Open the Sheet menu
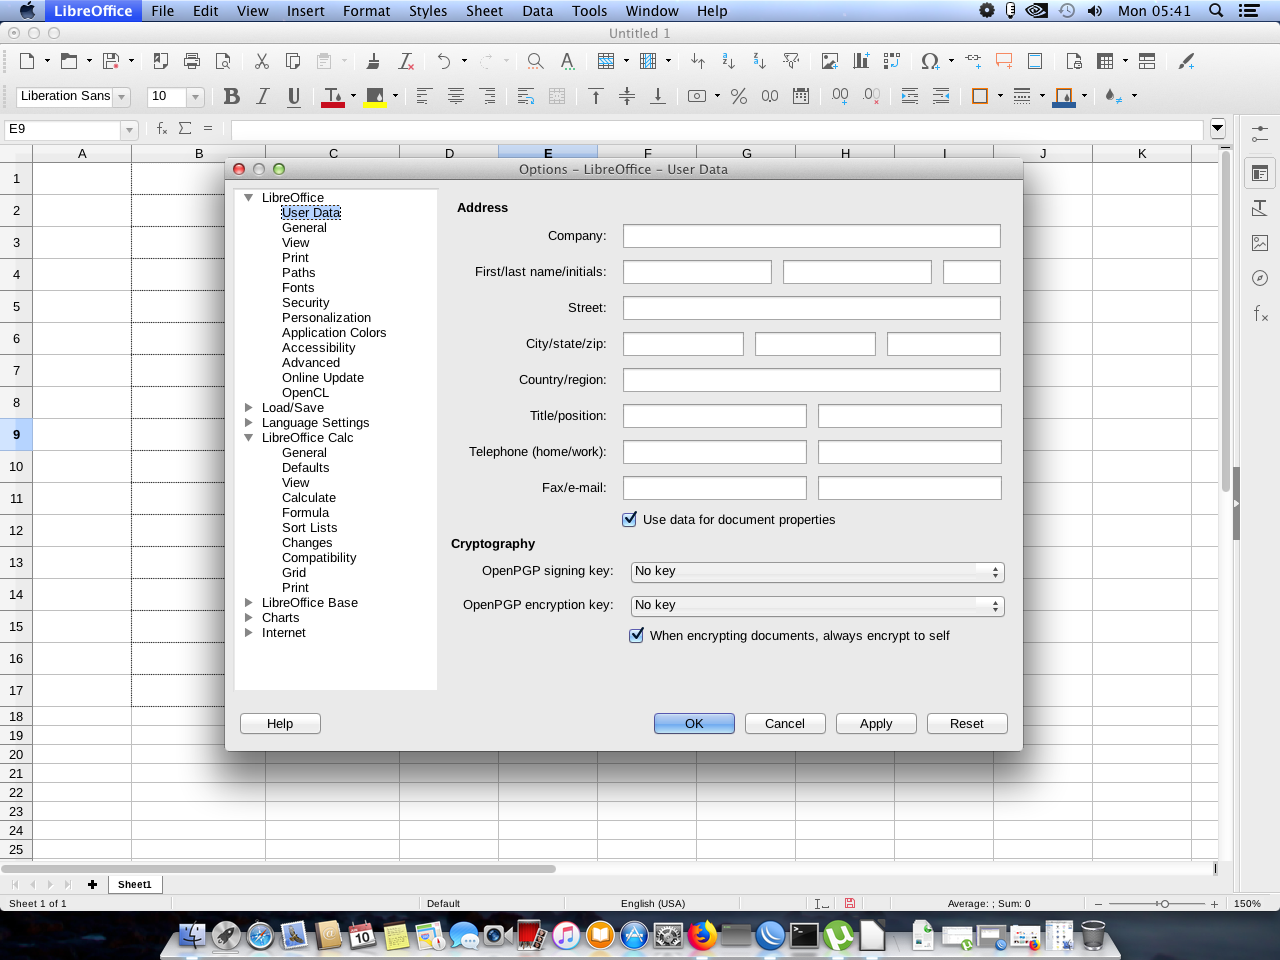Screen dimensions: 1280x960 (484, 11)
